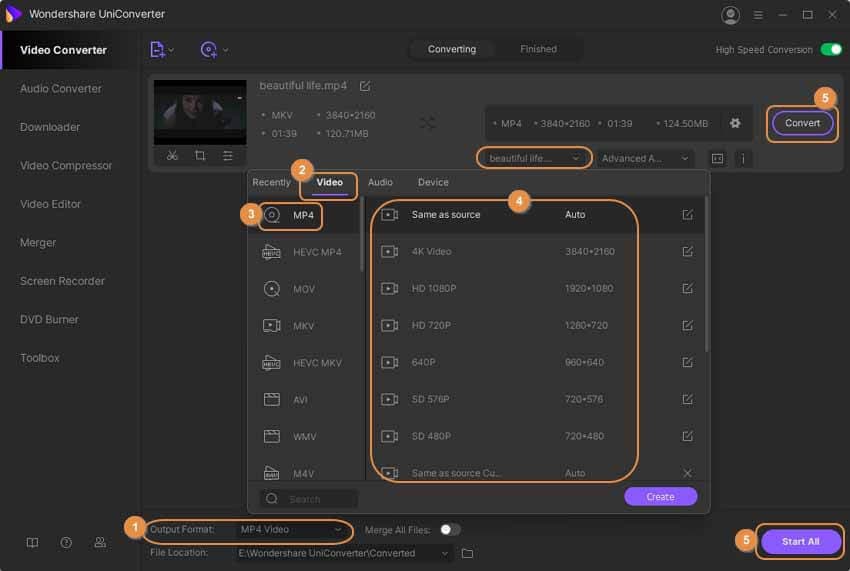Edit the SD 480P preset
Image resolution: width=850 pixels, height=571 pixels.
point(687,436)
